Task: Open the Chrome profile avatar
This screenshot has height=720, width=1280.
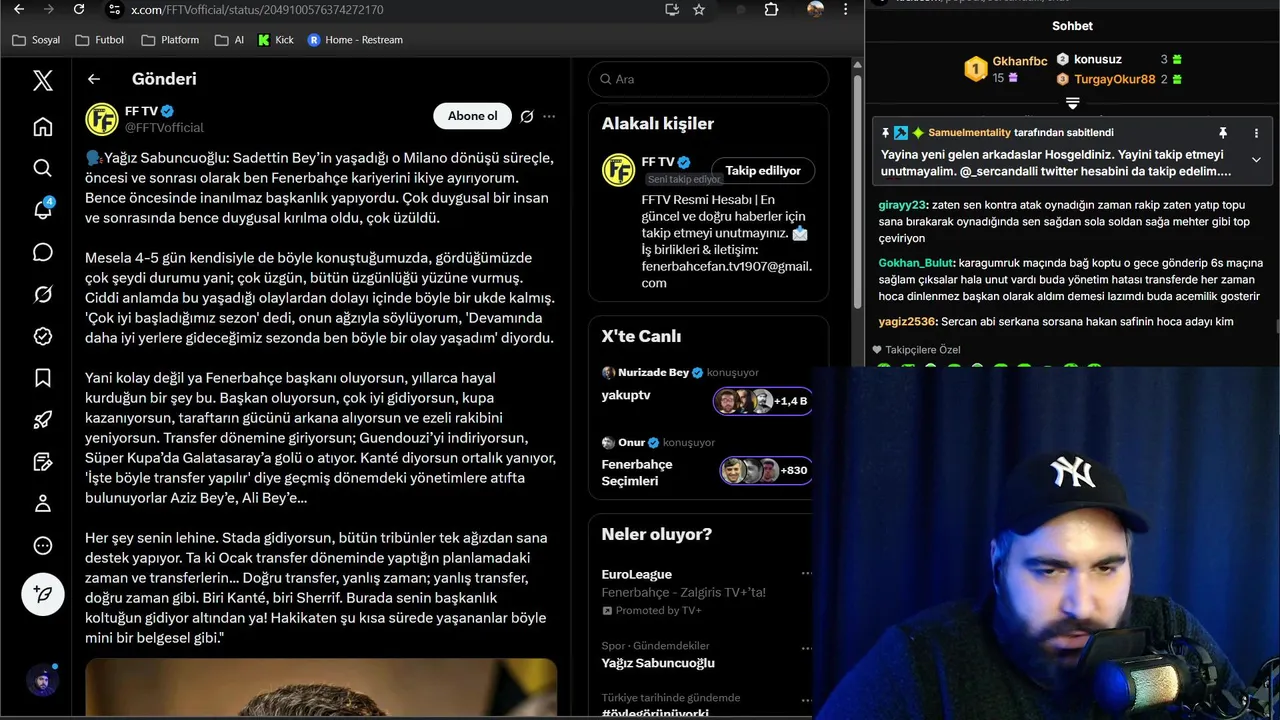Action: coord(816,9)
